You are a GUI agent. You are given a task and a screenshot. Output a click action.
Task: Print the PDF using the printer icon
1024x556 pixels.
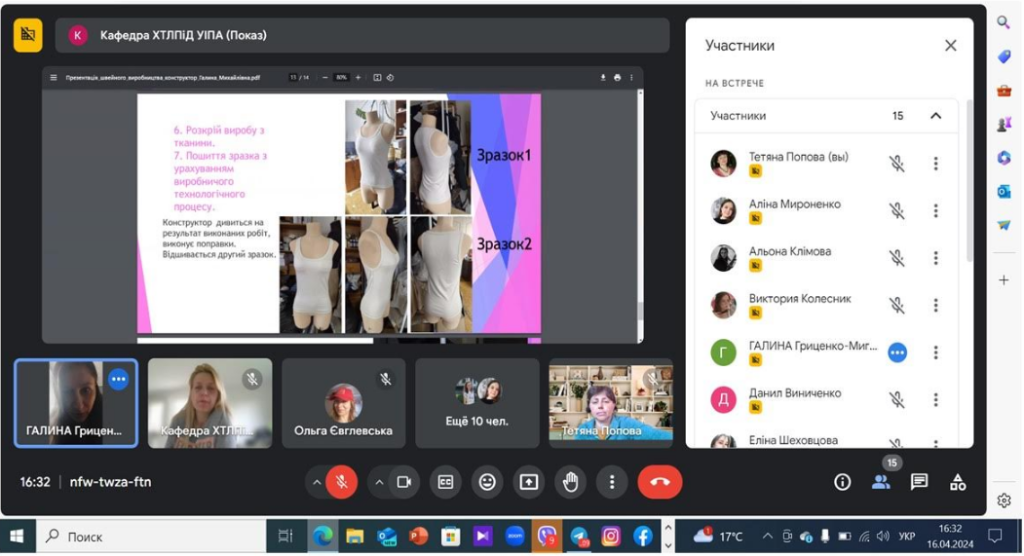[x=617, y=77]
